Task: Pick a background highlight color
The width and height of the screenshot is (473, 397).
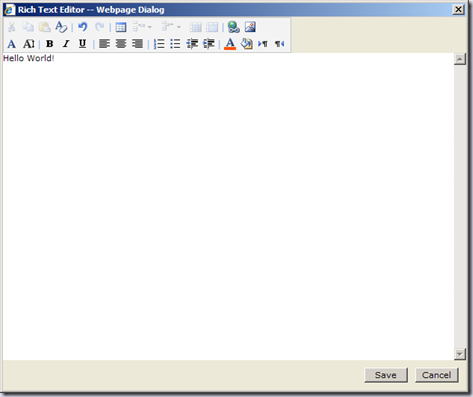Action: (x=246, y=44)
